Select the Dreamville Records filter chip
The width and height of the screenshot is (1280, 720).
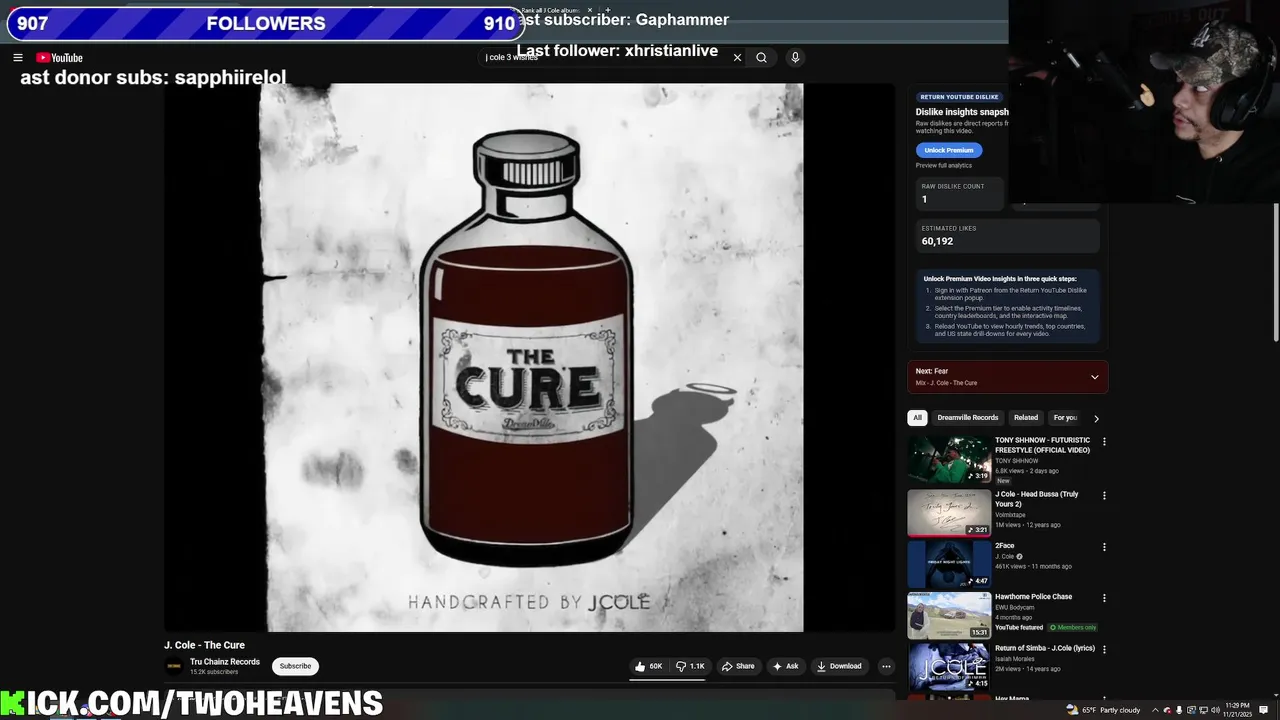pos(968,418)
